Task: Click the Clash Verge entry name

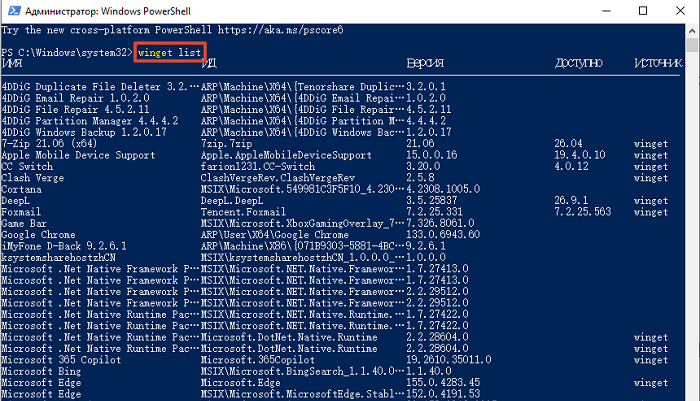Action: pos(33,178)
